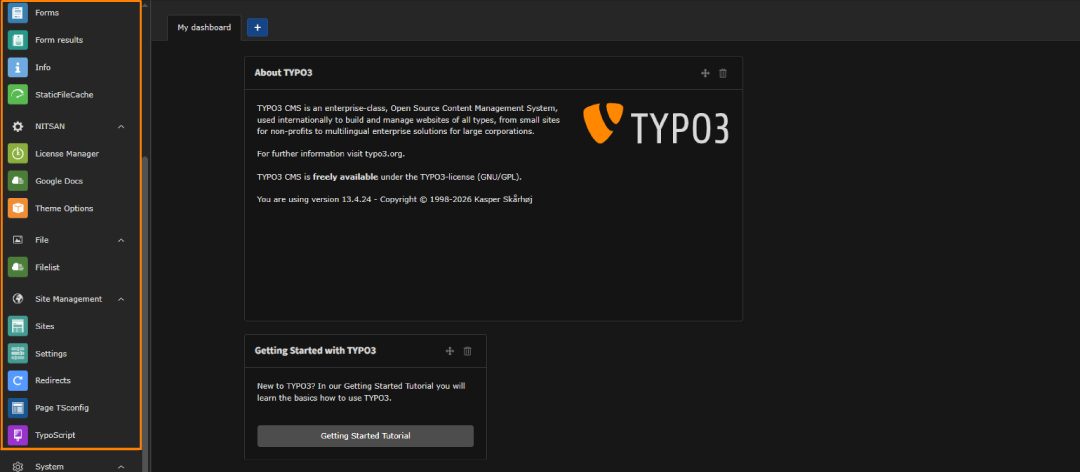The width and height of the screenshot is (1080, 472).
Task: Click the File group image icon
Action: click(x=18, y=240)
